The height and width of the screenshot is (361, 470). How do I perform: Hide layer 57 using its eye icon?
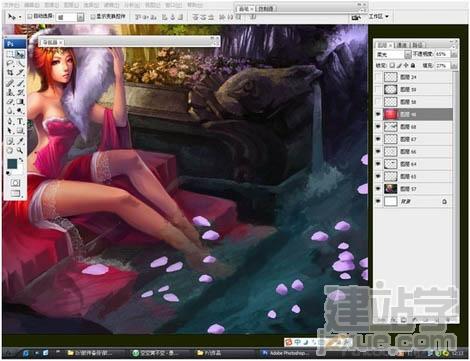pos(378,189)
